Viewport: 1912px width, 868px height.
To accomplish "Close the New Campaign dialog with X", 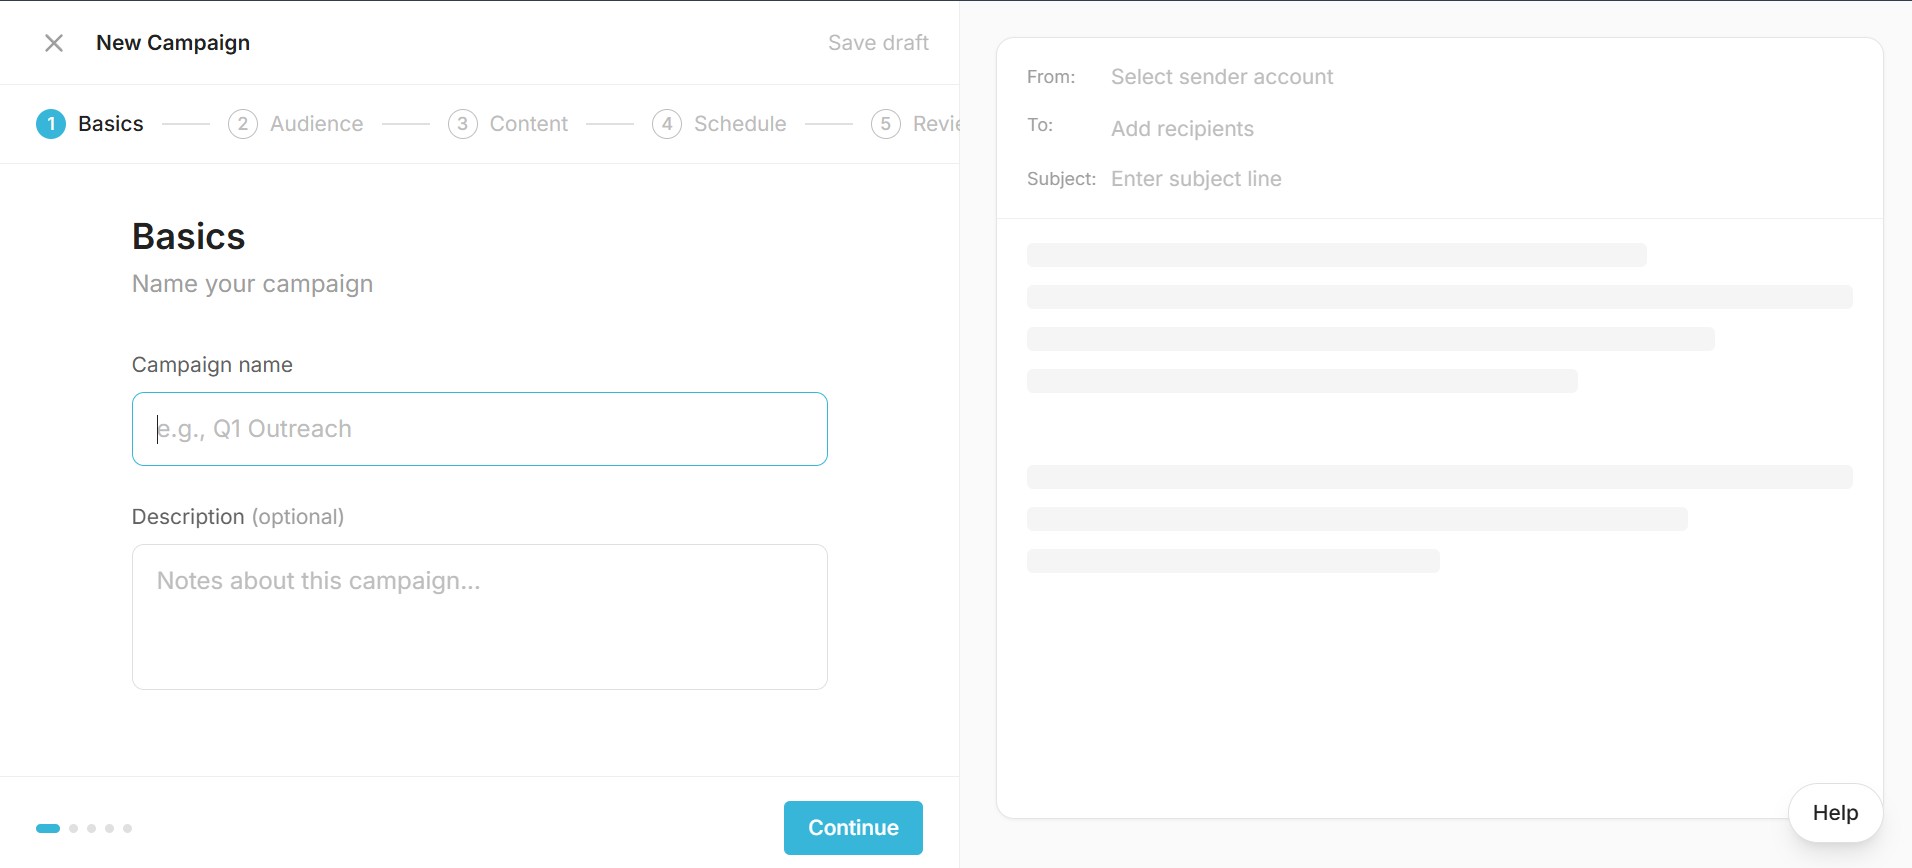I will click(x=54, y=43).
